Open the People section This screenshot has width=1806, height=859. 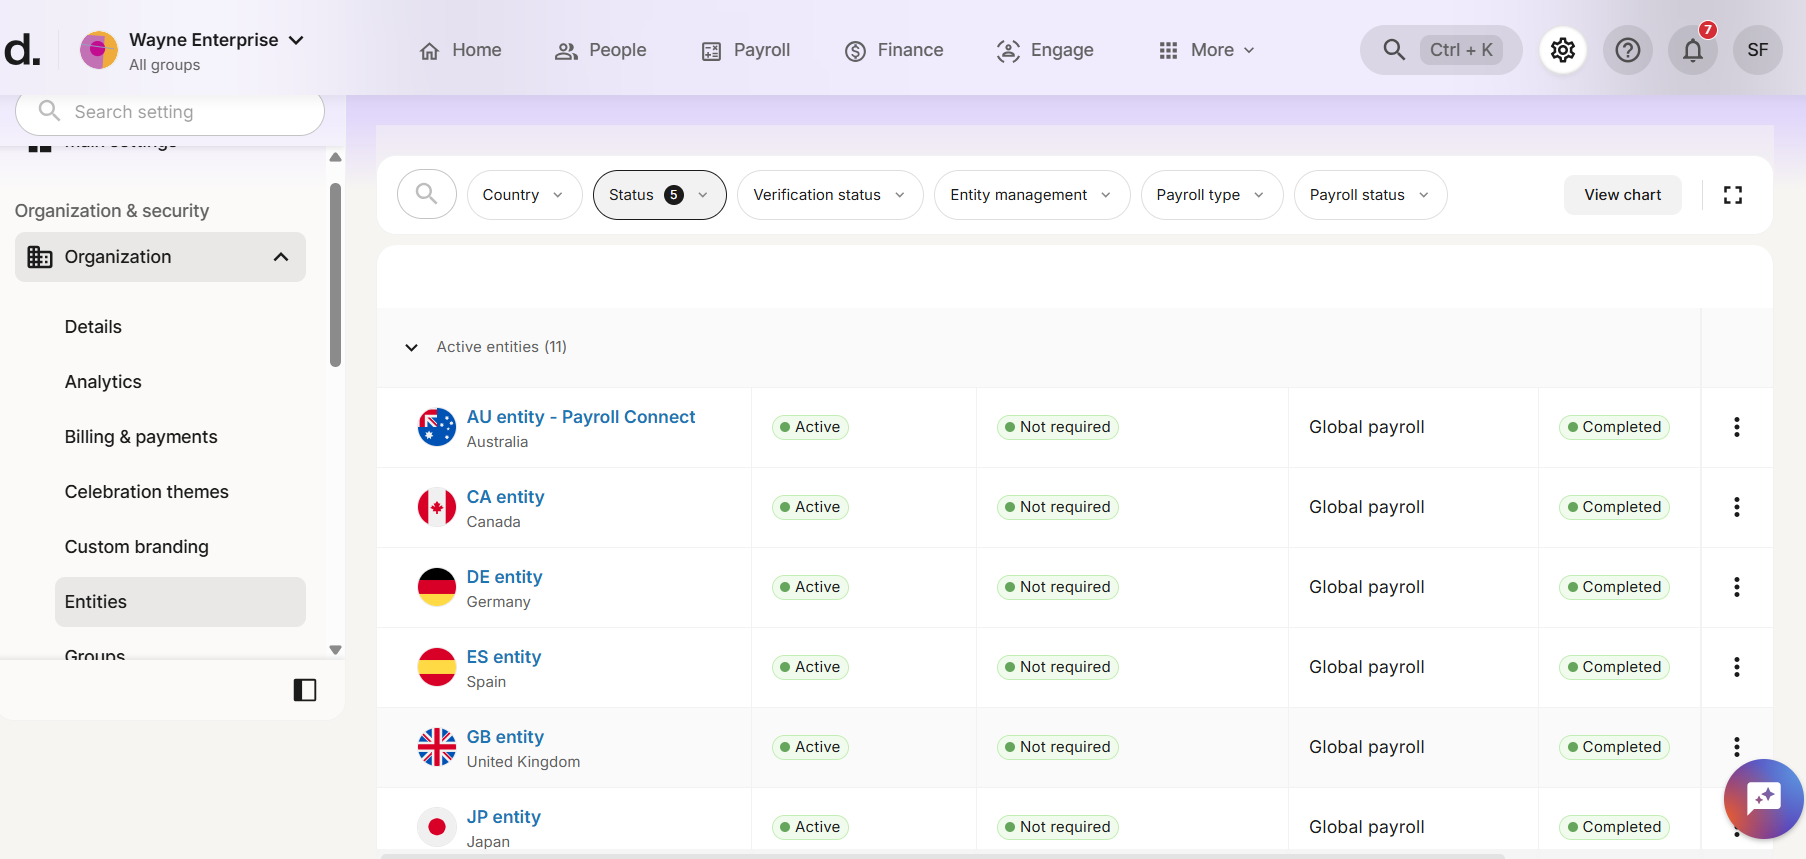pyautogui.click(x=601, y=50)
